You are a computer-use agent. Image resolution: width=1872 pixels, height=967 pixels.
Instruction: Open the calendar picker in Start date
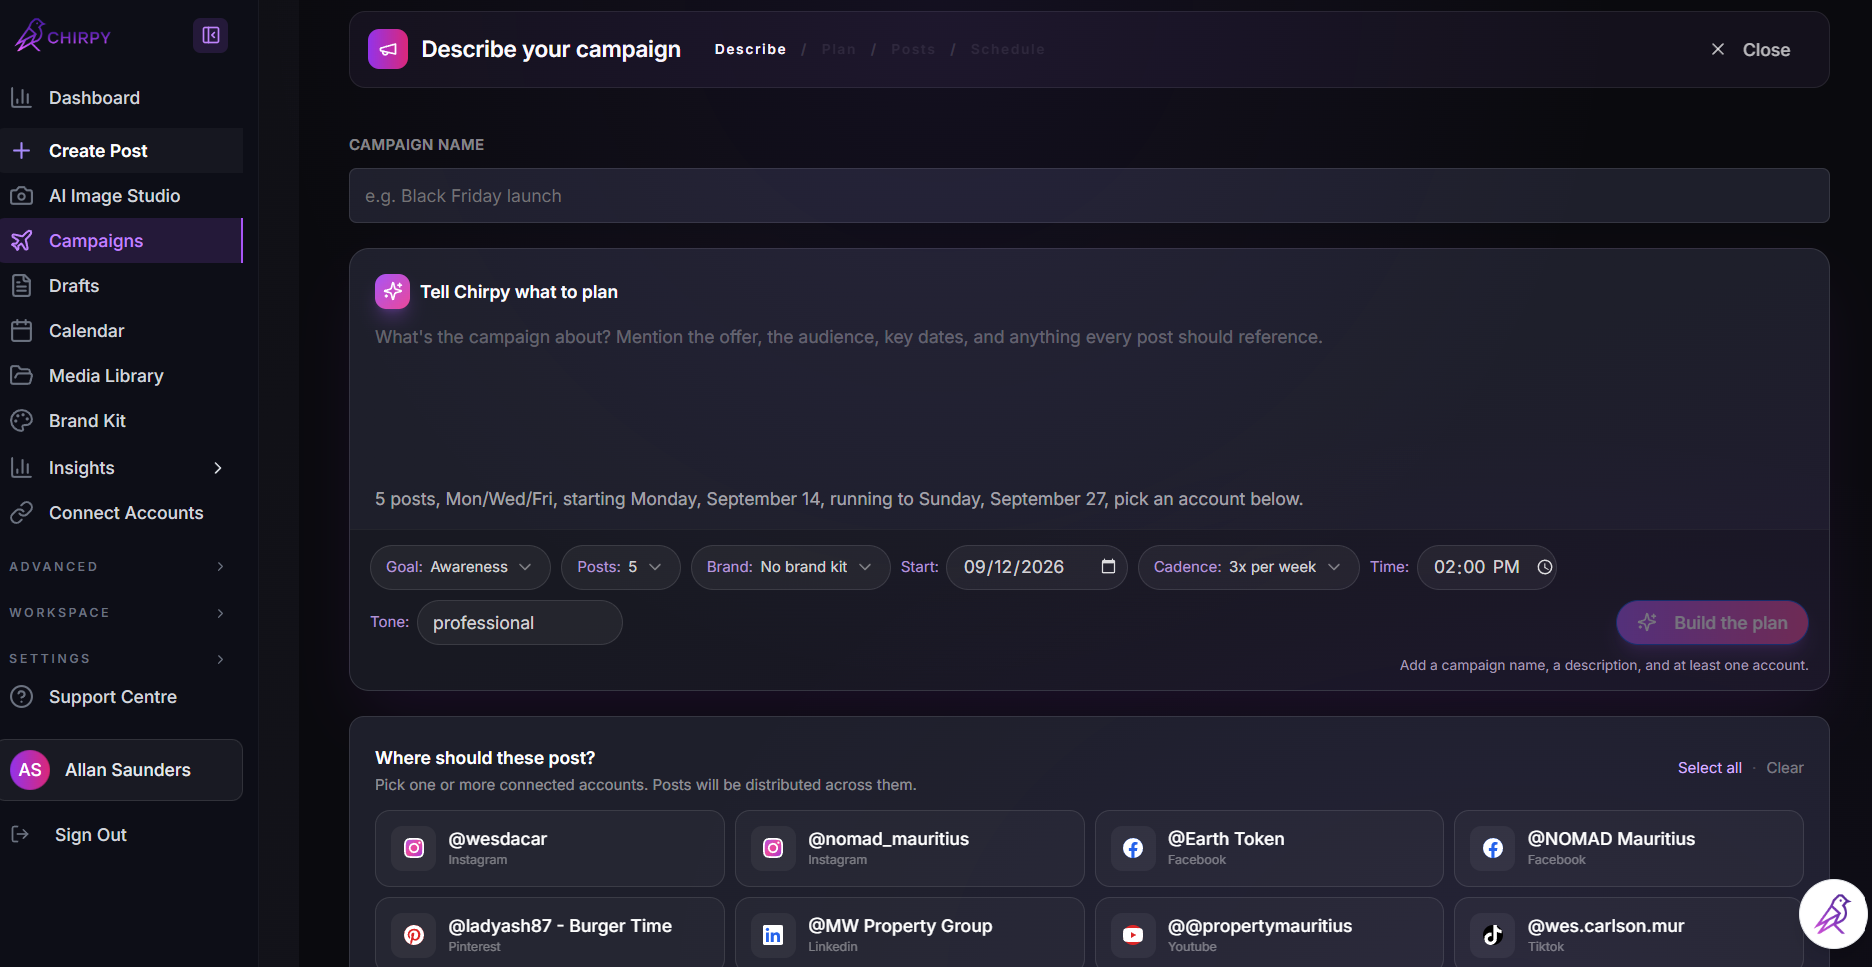click(x=1108, y=567)
